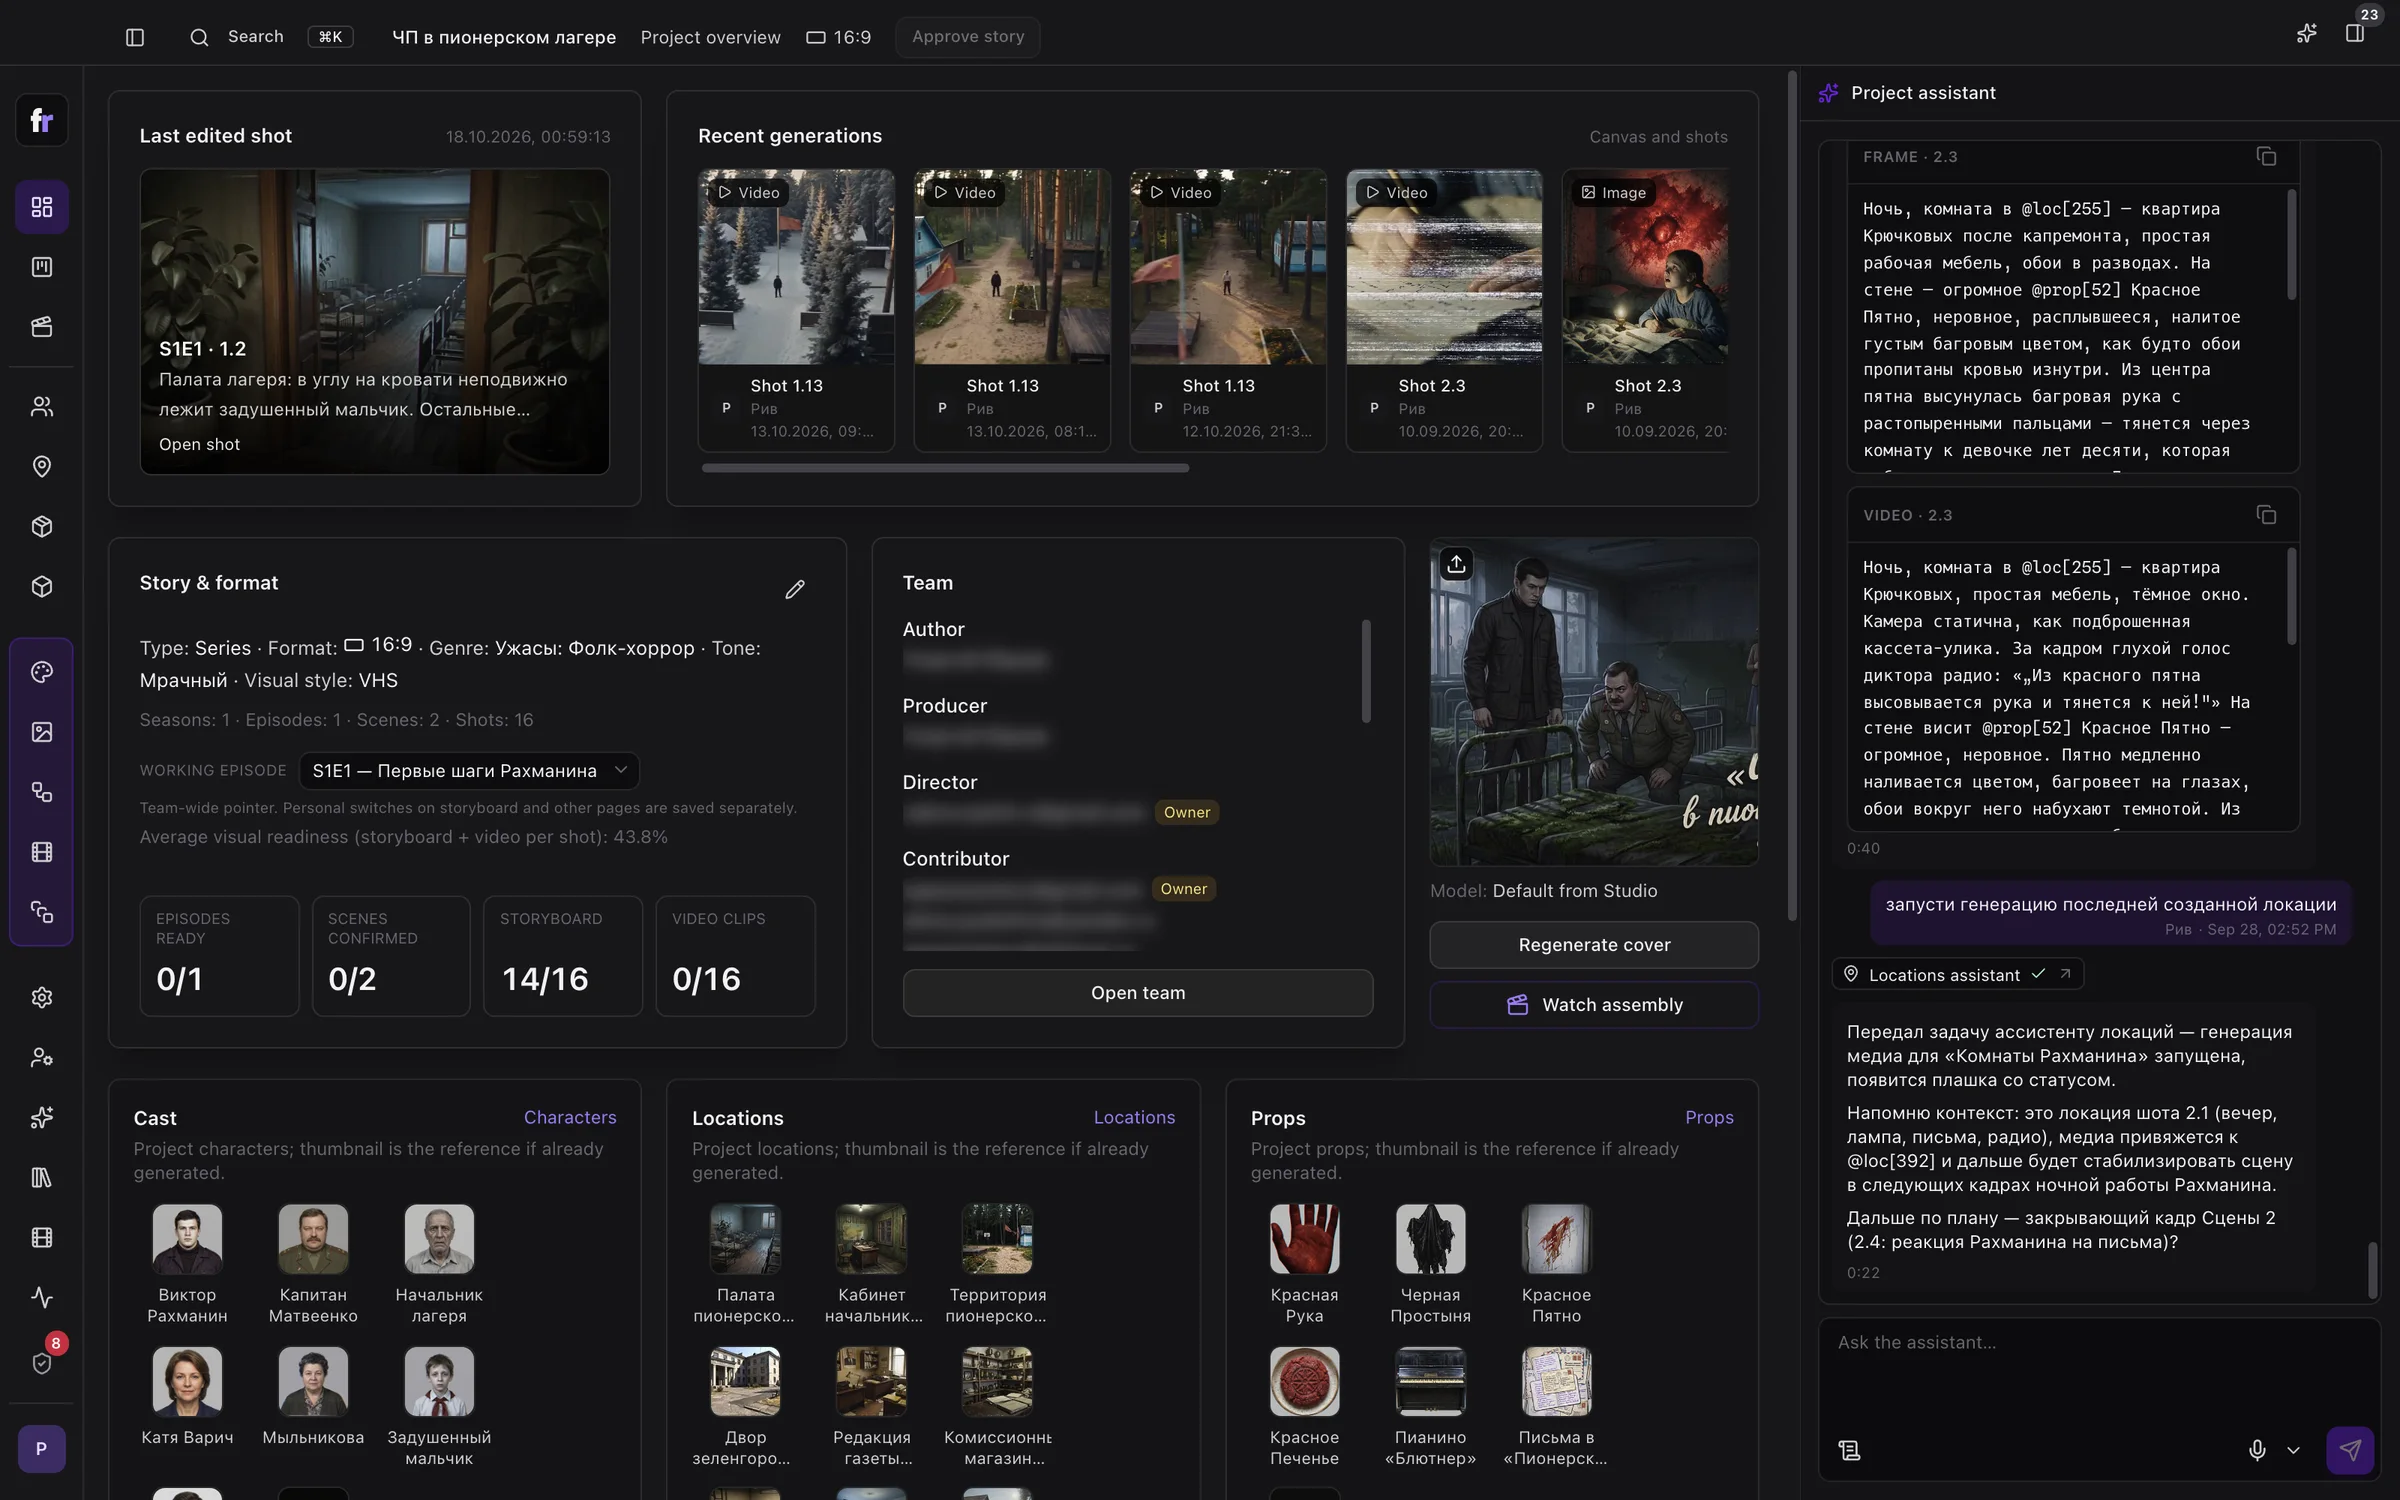Open the clapperboard icon in sidebar
The image size is (2400, 1500).
click(x=42, y=327)
